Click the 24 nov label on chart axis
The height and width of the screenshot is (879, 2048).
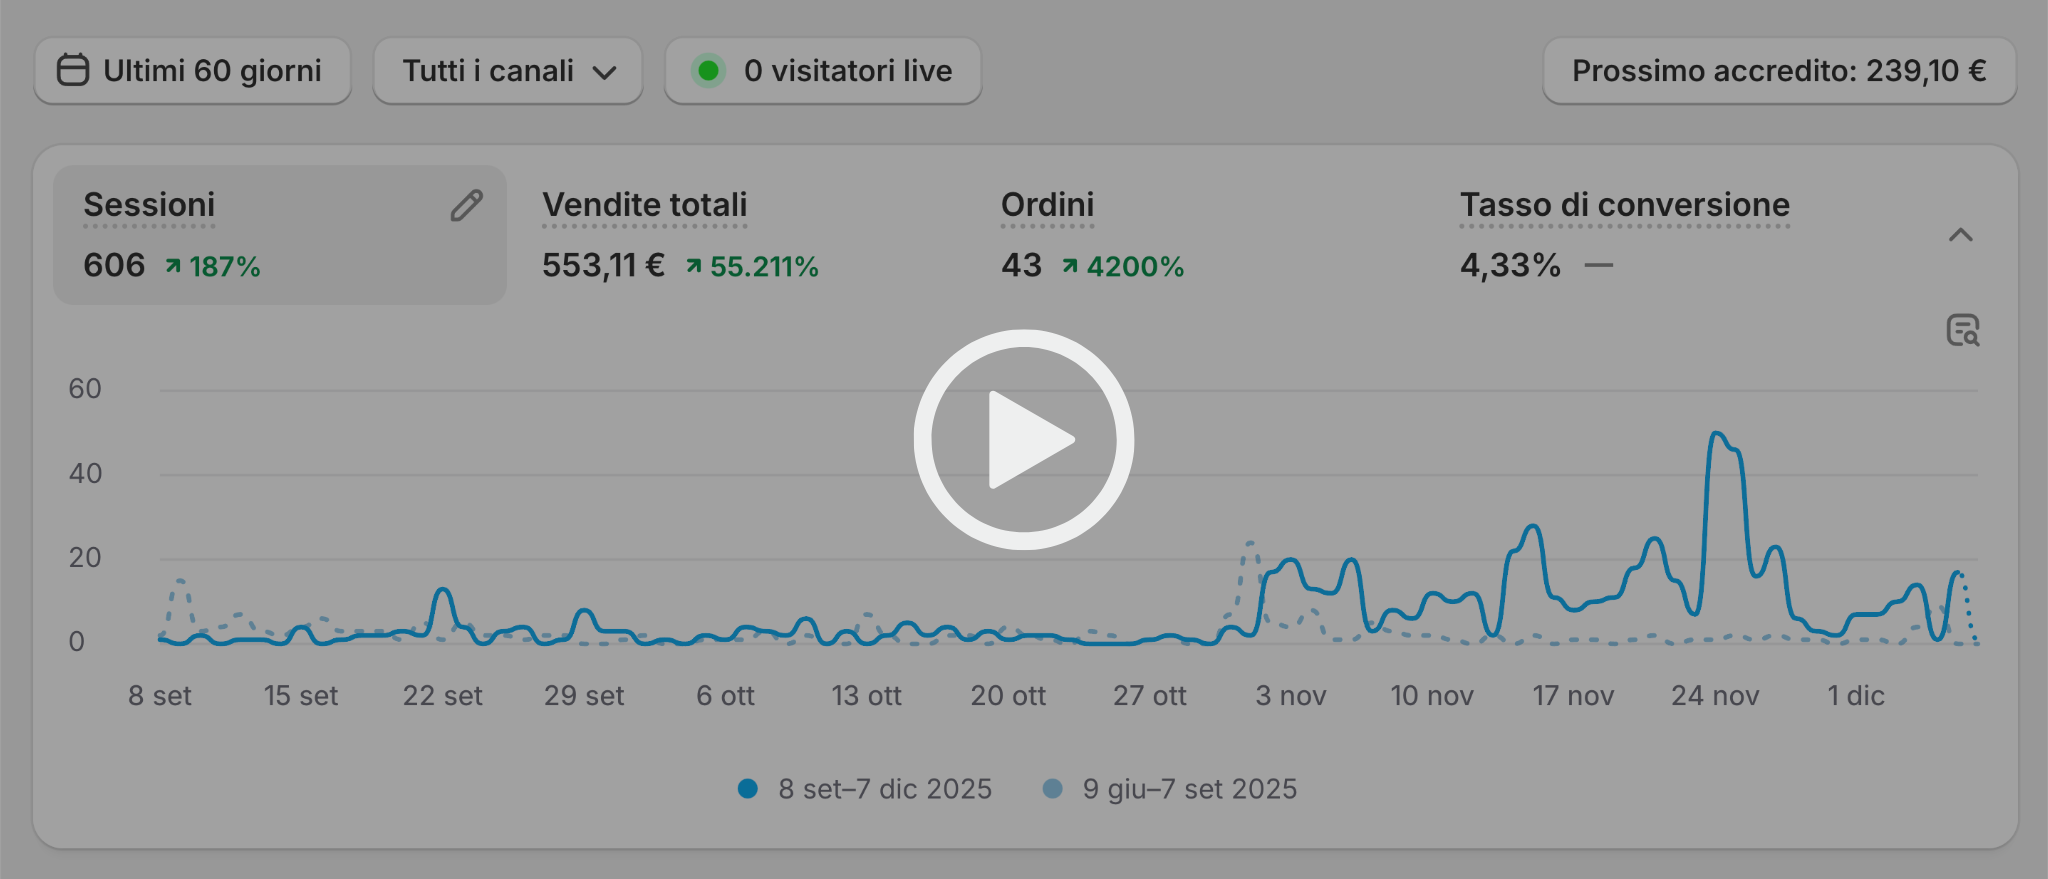pyautogui.click(x=1714, y=696)
